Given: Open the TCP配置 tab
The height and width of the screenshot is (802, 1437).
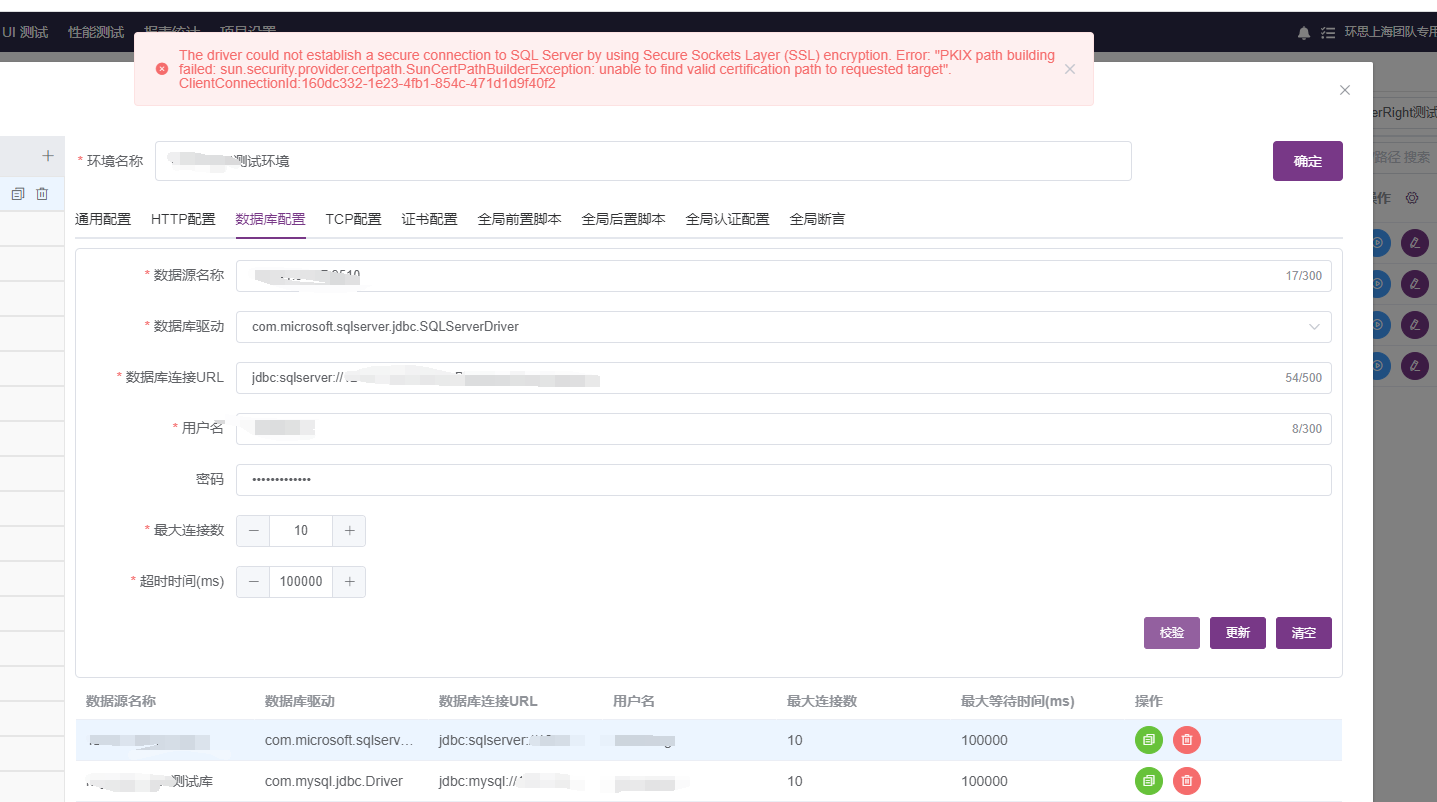Looking at the screenshot, I should coord(353,219).
